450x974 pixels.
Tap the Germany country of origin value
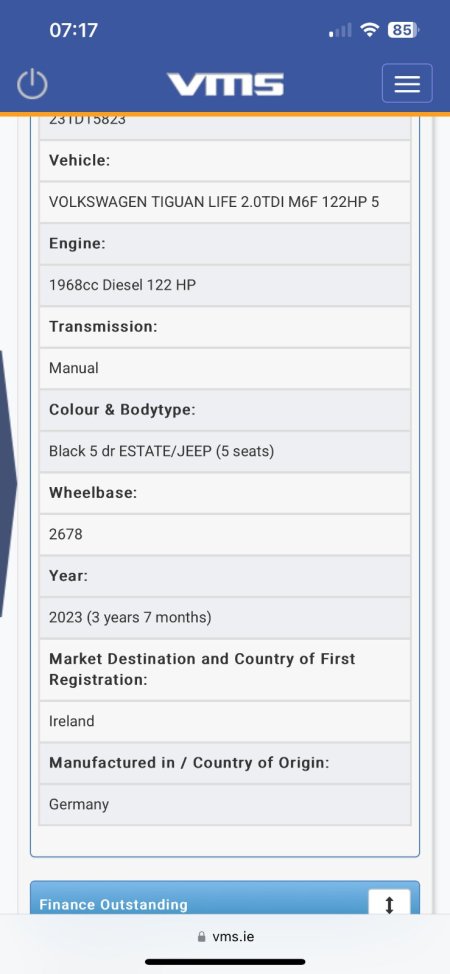pyautogui.click(x=79, y=804)
